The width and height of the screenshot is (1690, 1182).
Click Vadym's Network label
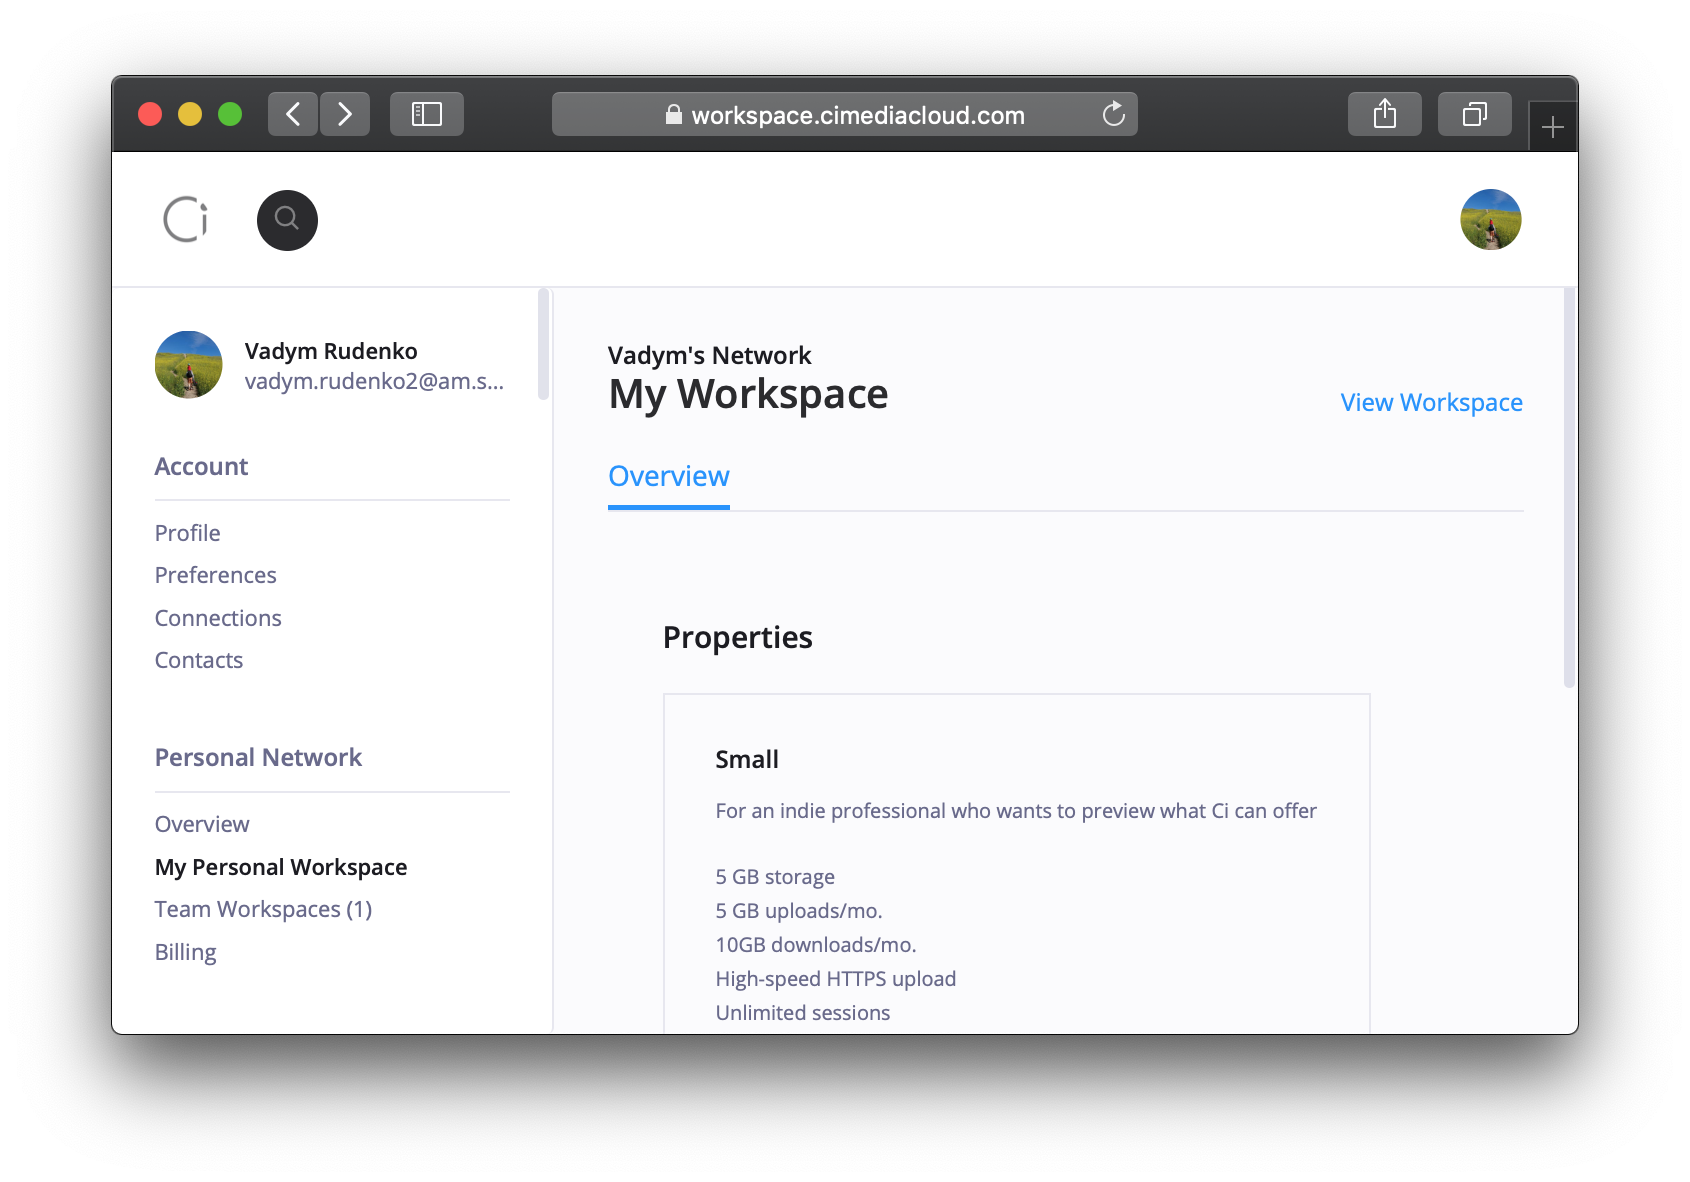709,355
